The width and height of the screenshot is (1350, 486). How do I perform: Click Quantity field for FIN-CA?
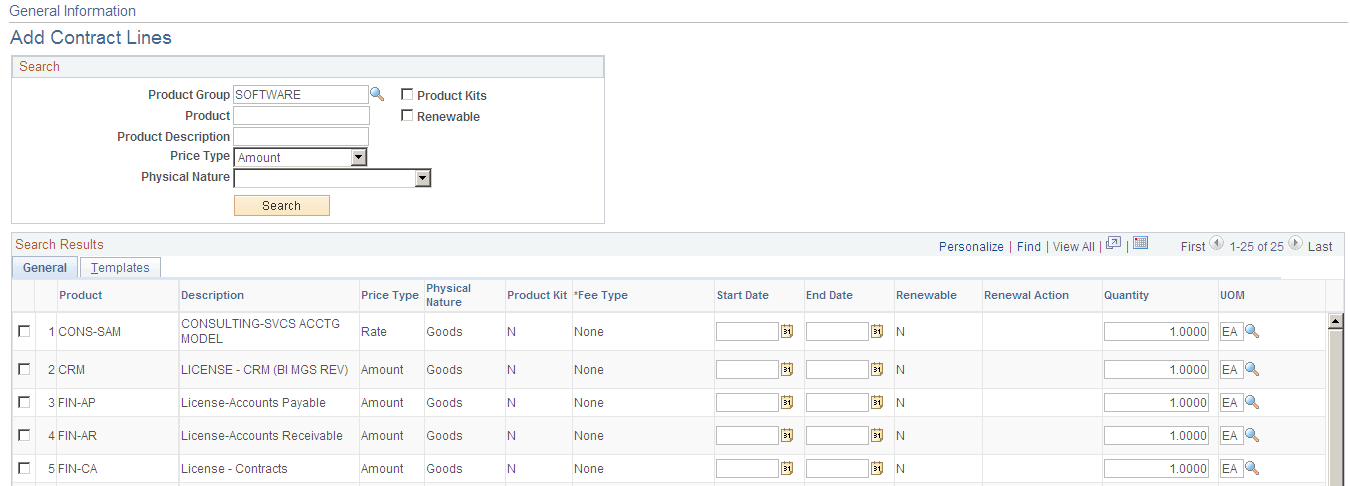click(1157, 468)
